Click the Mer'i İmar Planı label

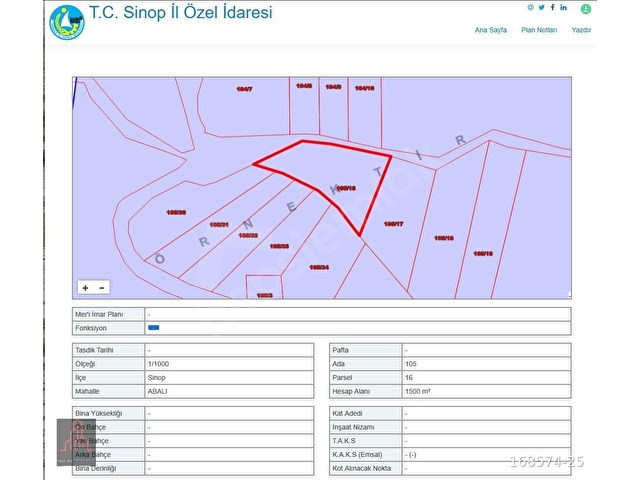click(x=99, y=314)
